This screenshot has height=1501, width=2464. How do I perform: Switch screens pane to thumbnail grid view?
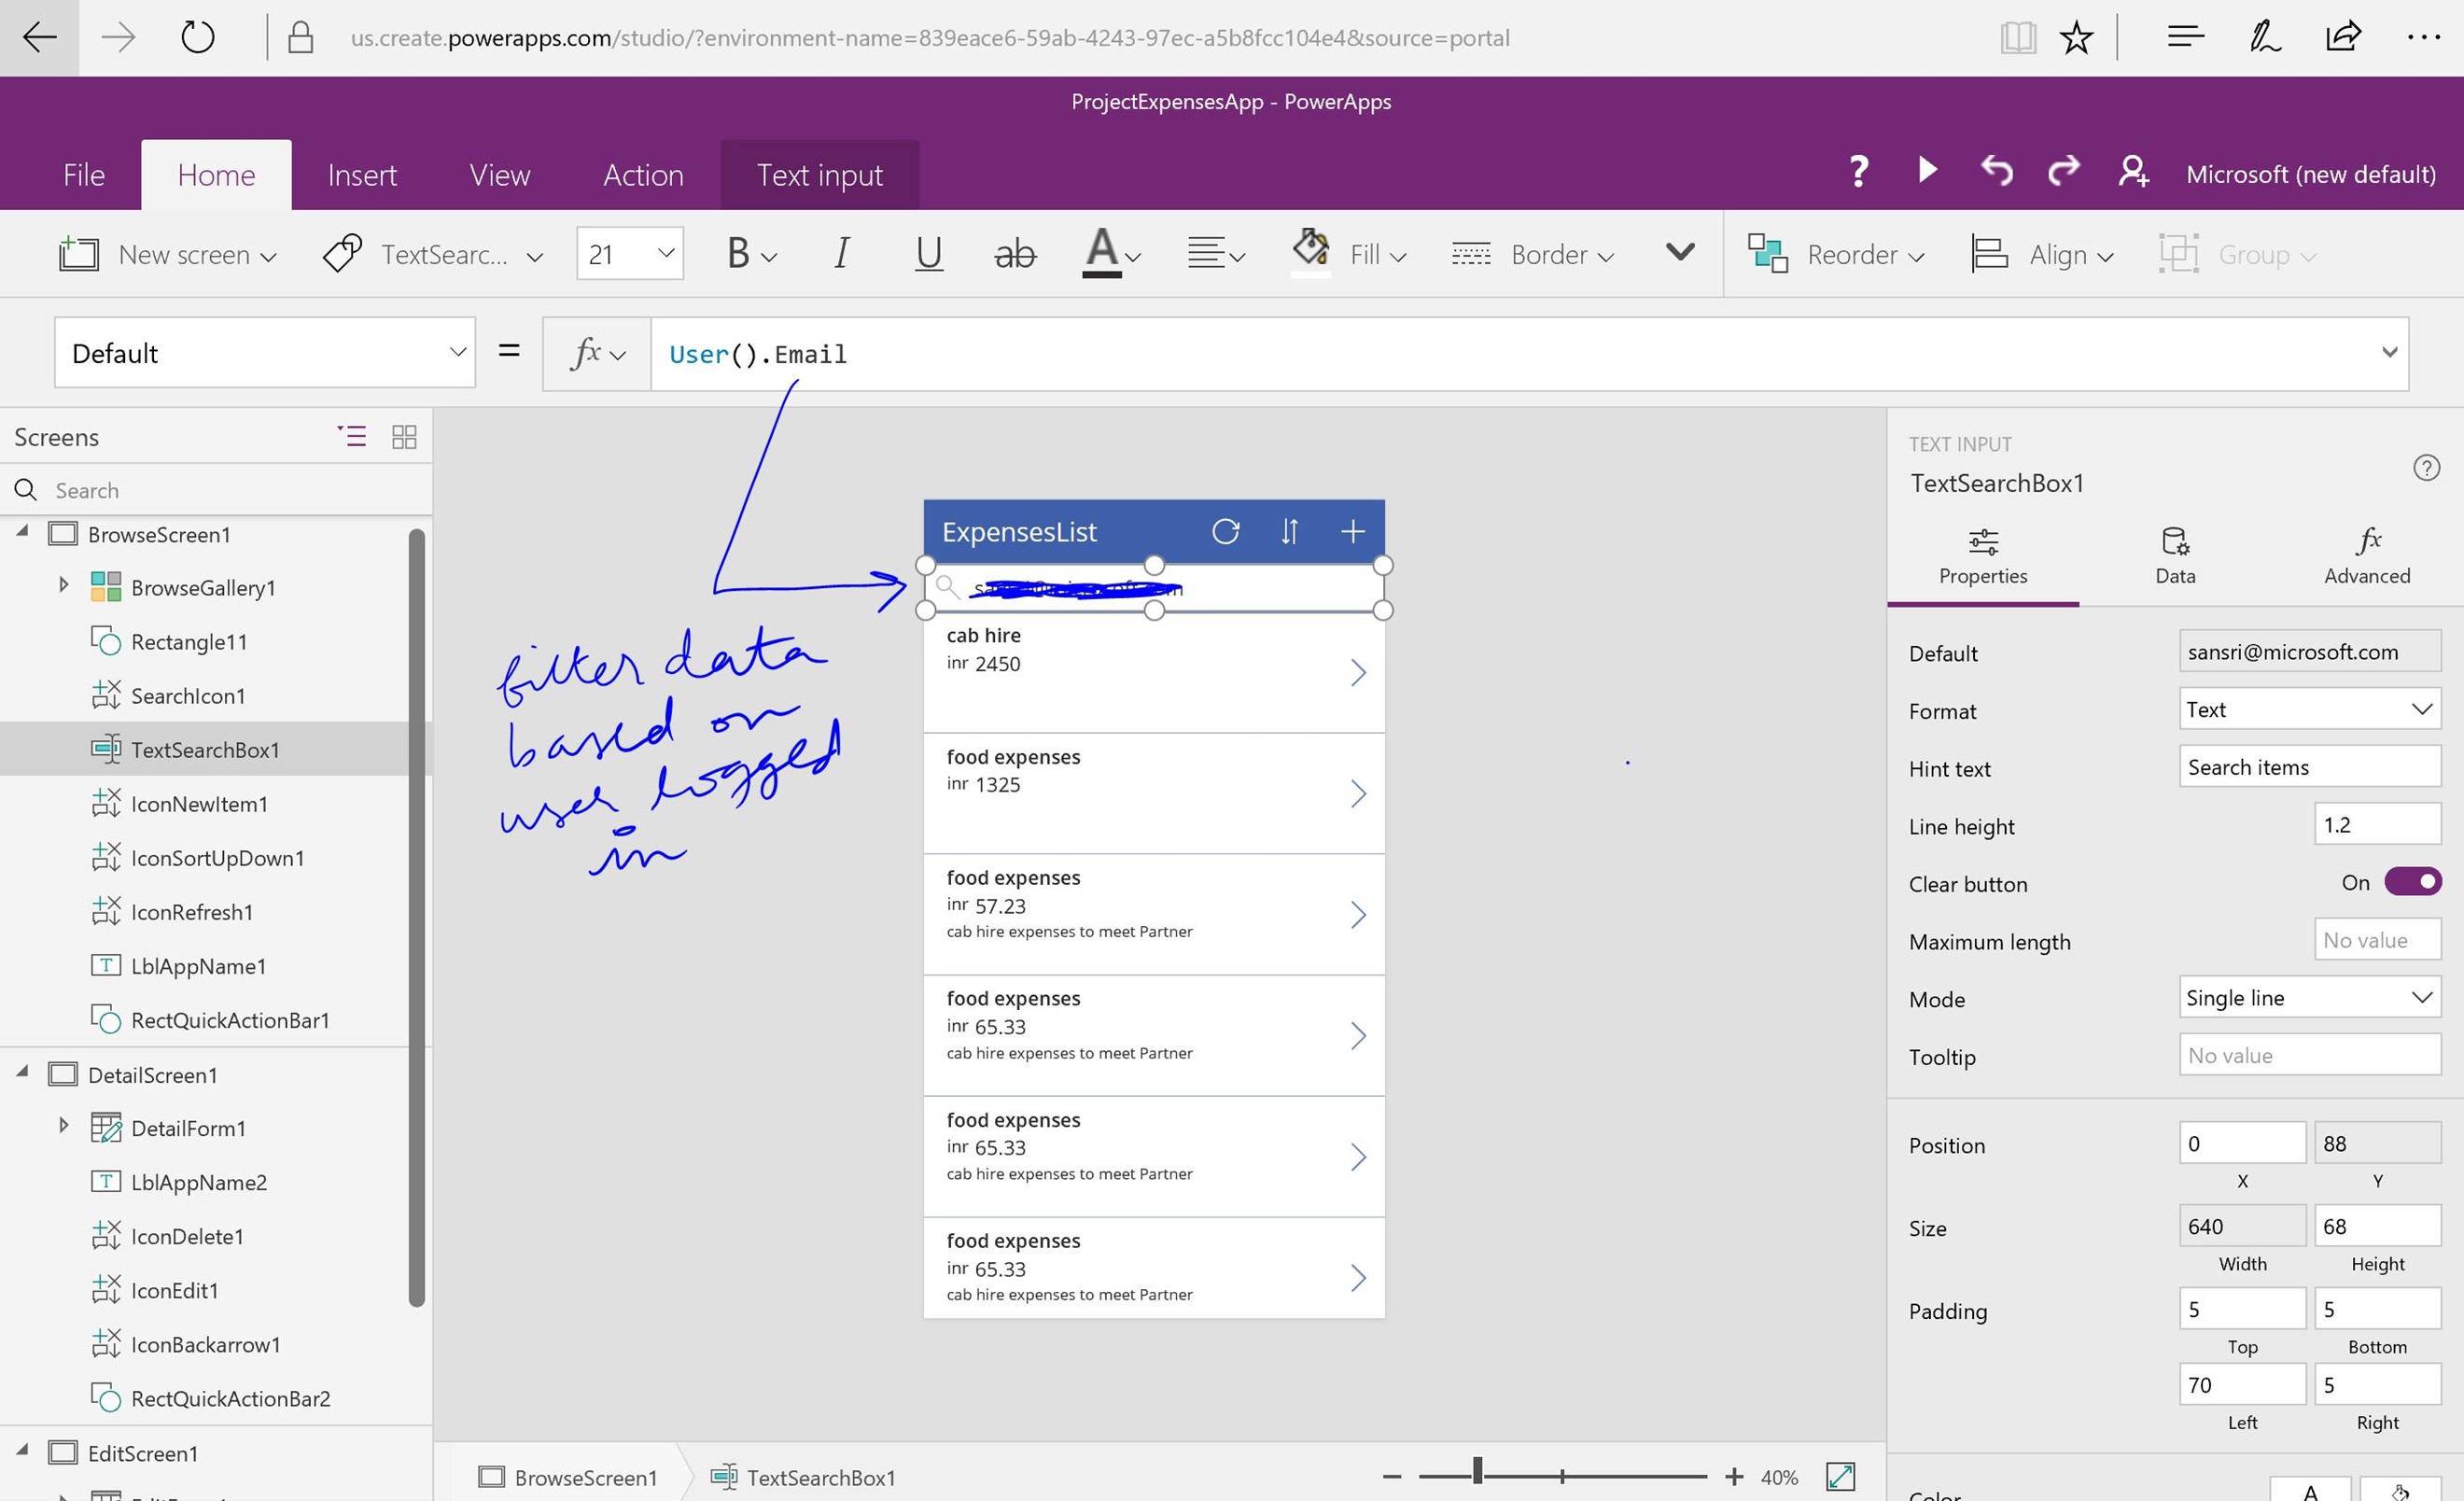coord(404,437)
